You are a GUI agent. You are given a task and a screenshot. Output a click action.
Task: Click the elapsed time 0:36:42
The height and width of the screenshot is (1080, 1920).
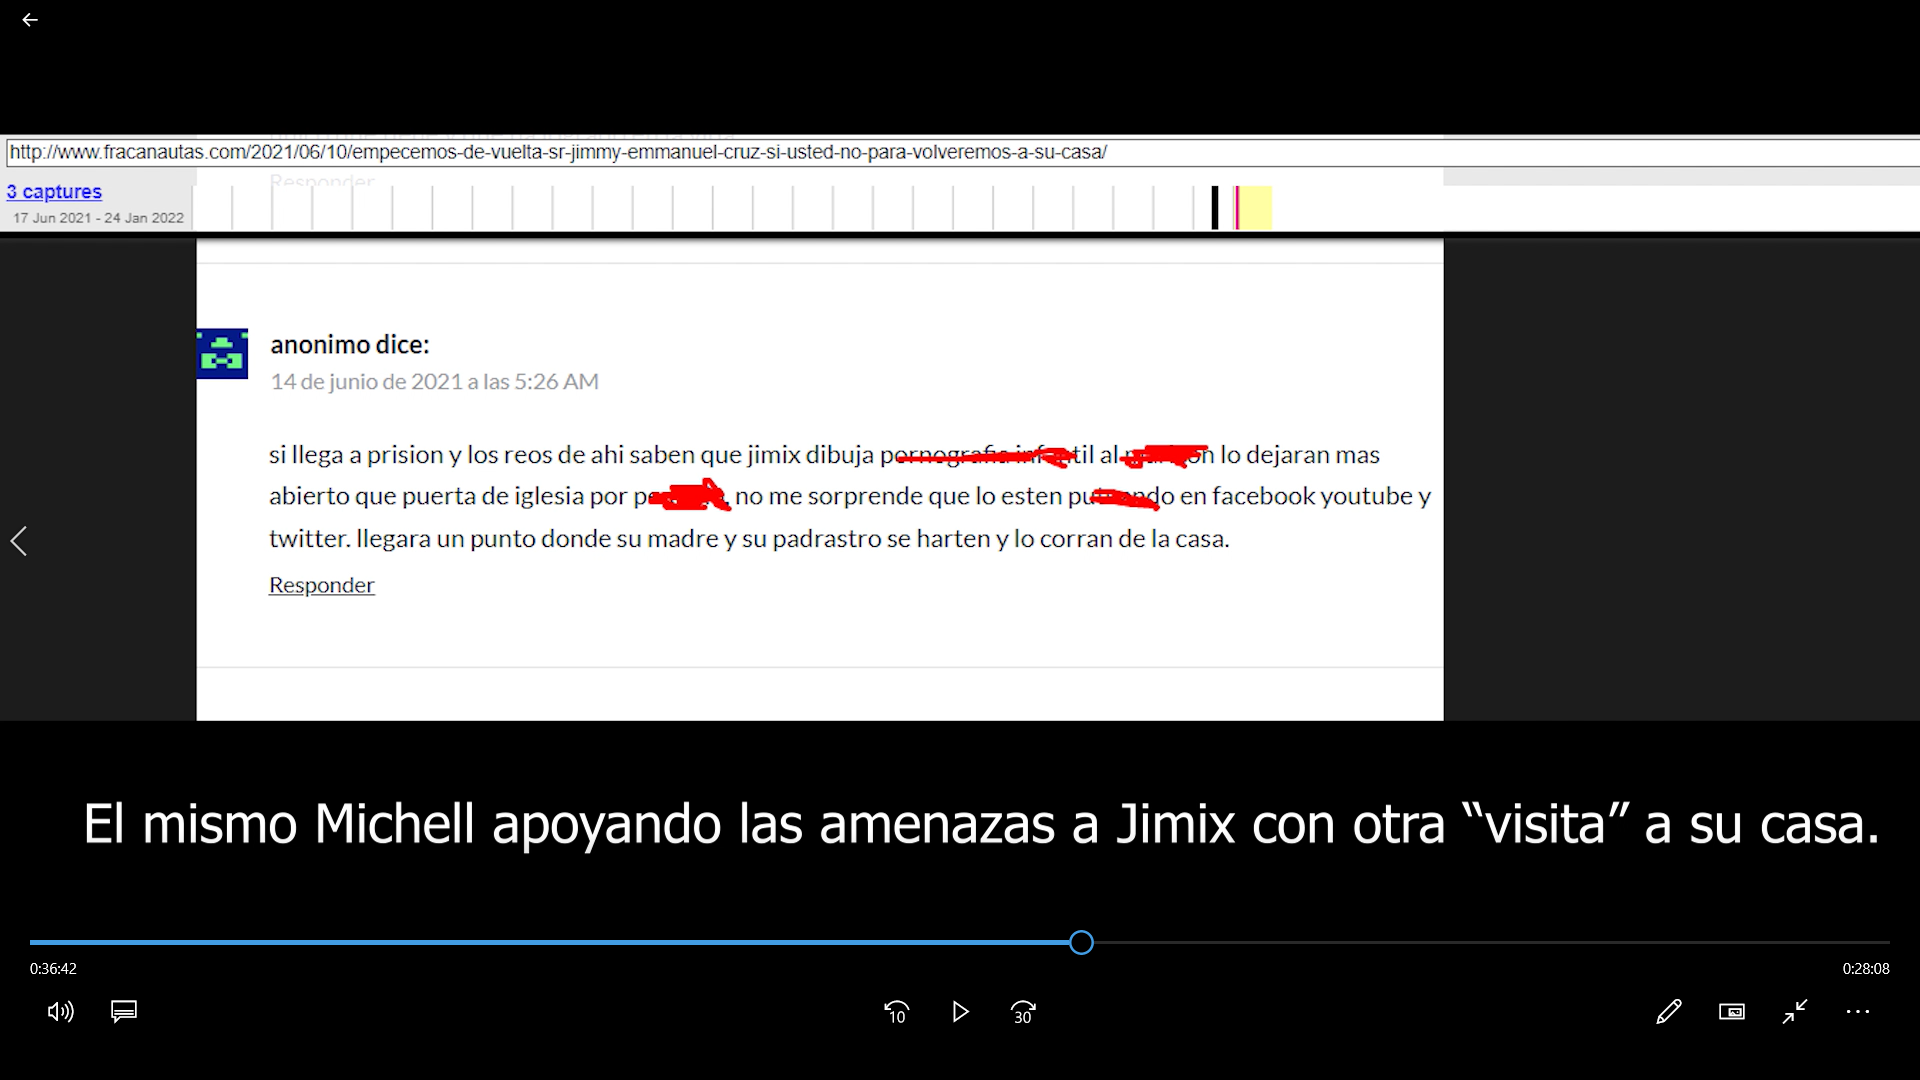point(53,968)
